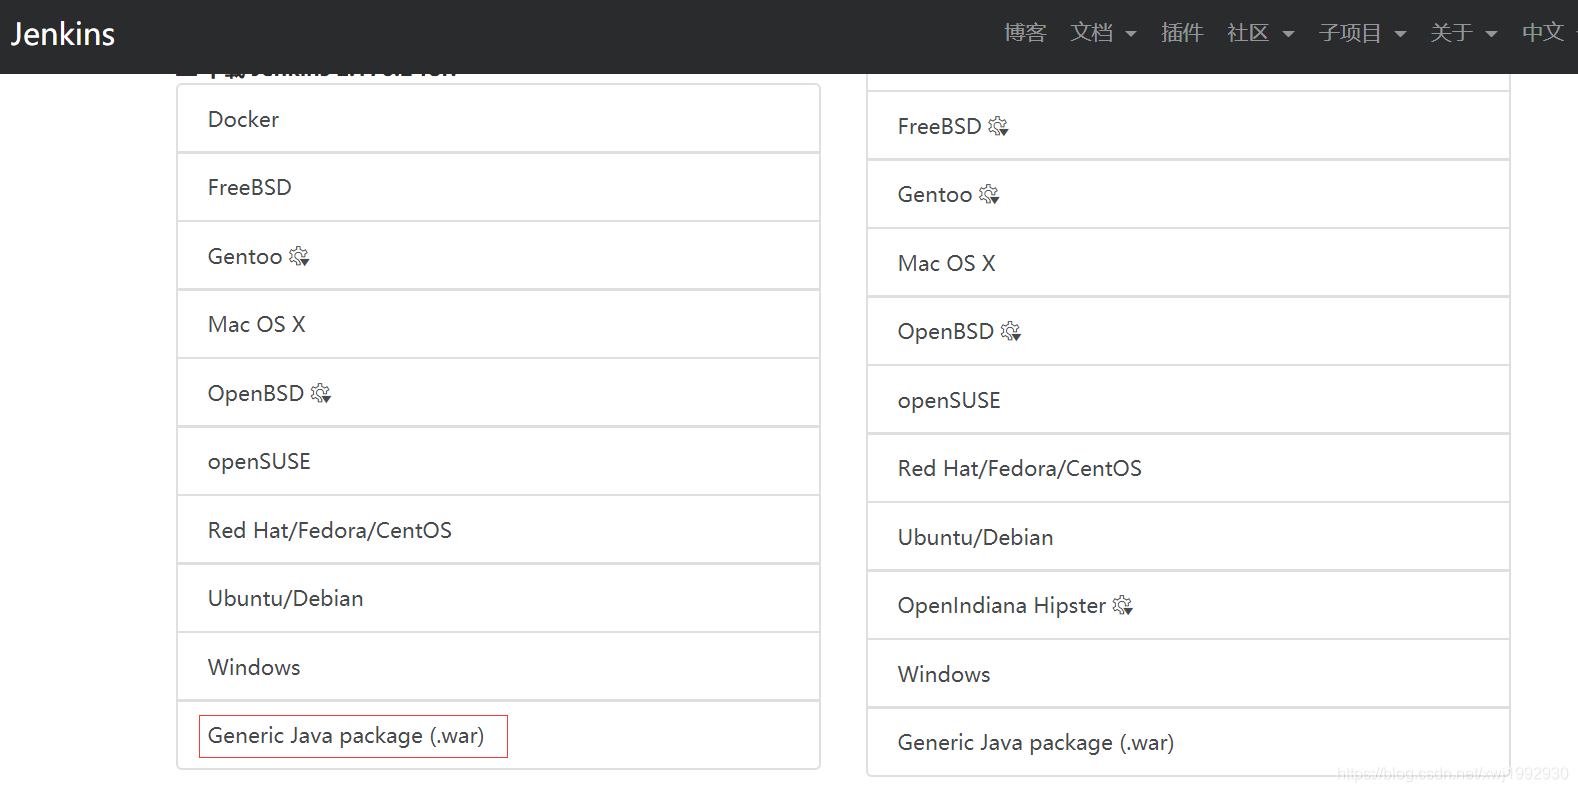The height and width of the screenshot is (792, 1578).
Task: Click the gear icon next to right OpenBSD
Action: [x=1011, y=332]
